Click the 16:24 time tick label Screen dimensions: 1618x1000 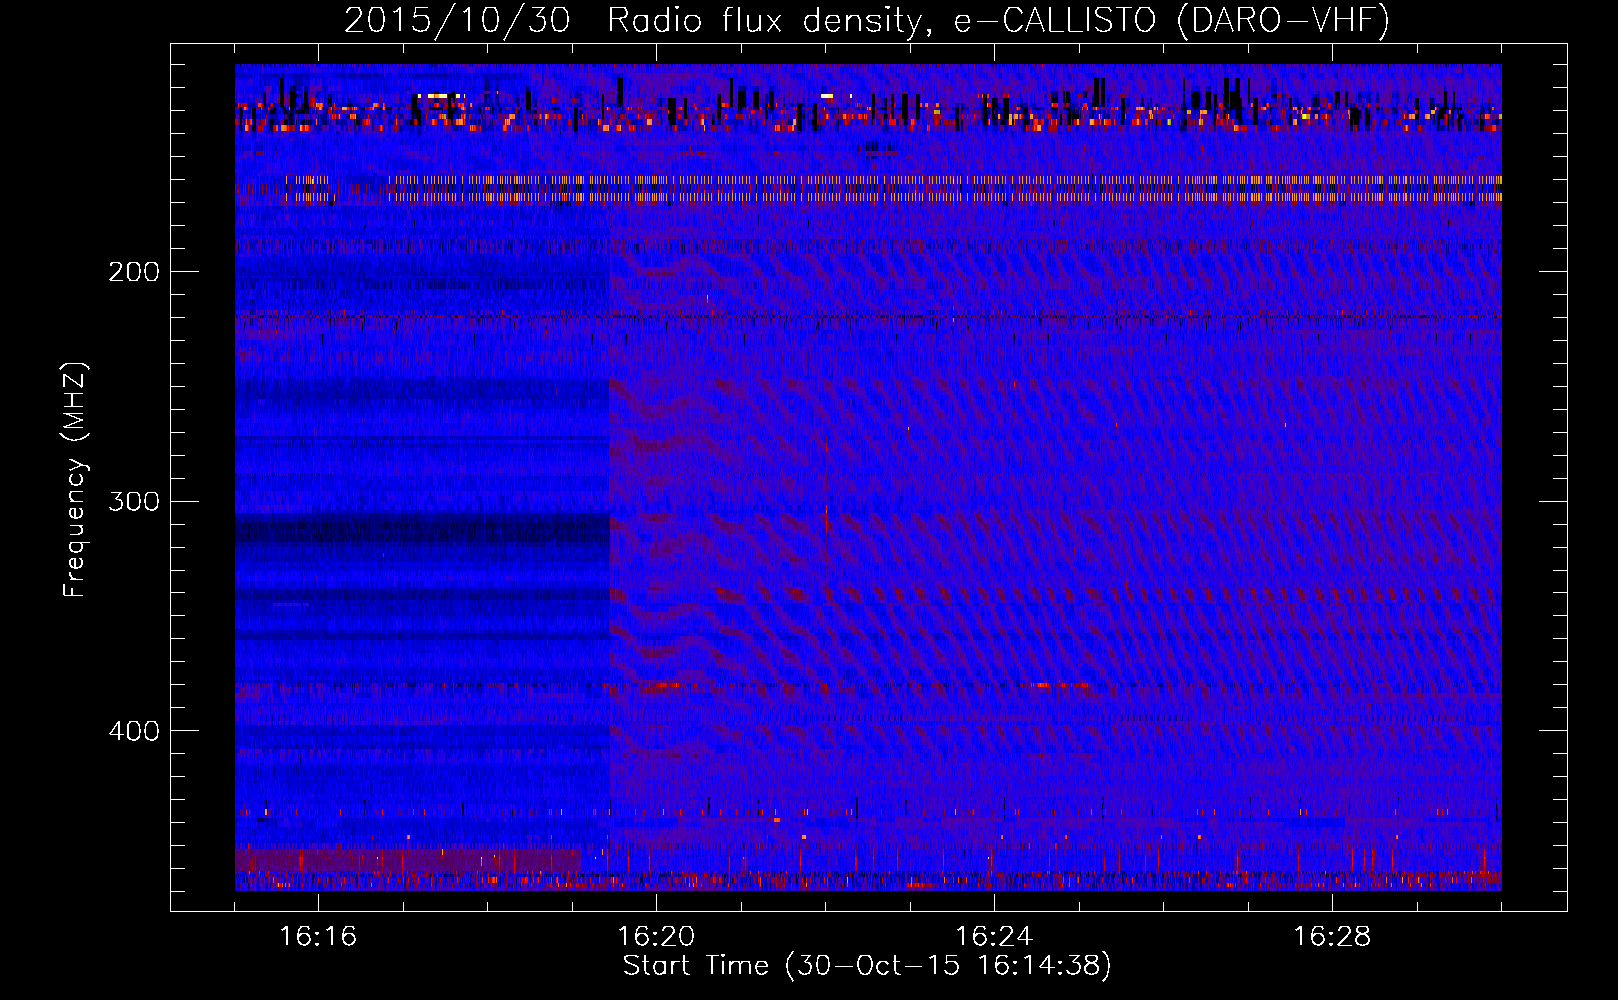994,937
